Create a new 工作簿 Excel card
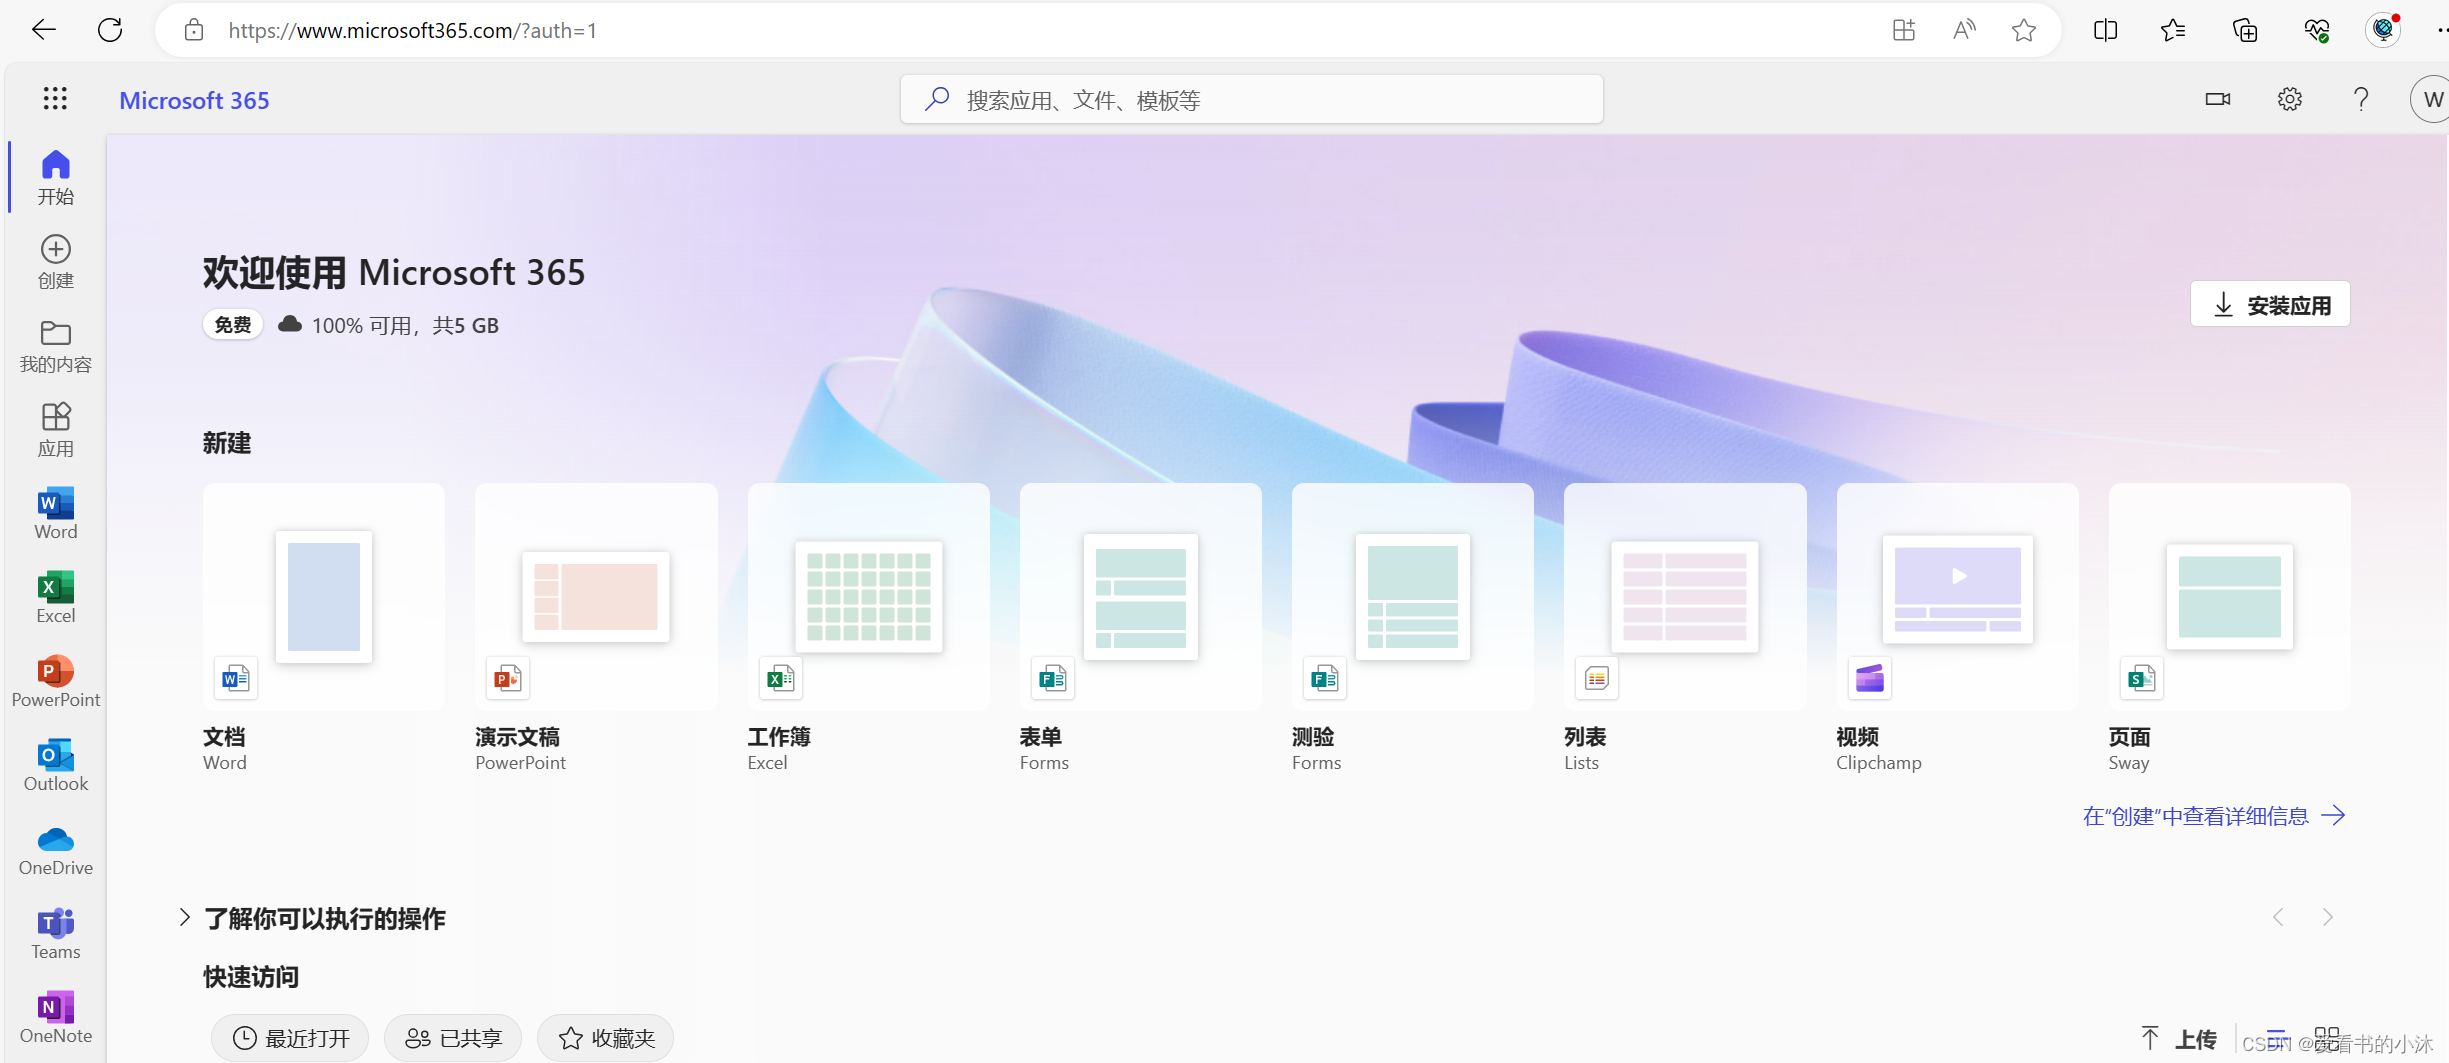Image resolution: width=2449 pixels, height=1063 pixels. [x=868, y=628]
